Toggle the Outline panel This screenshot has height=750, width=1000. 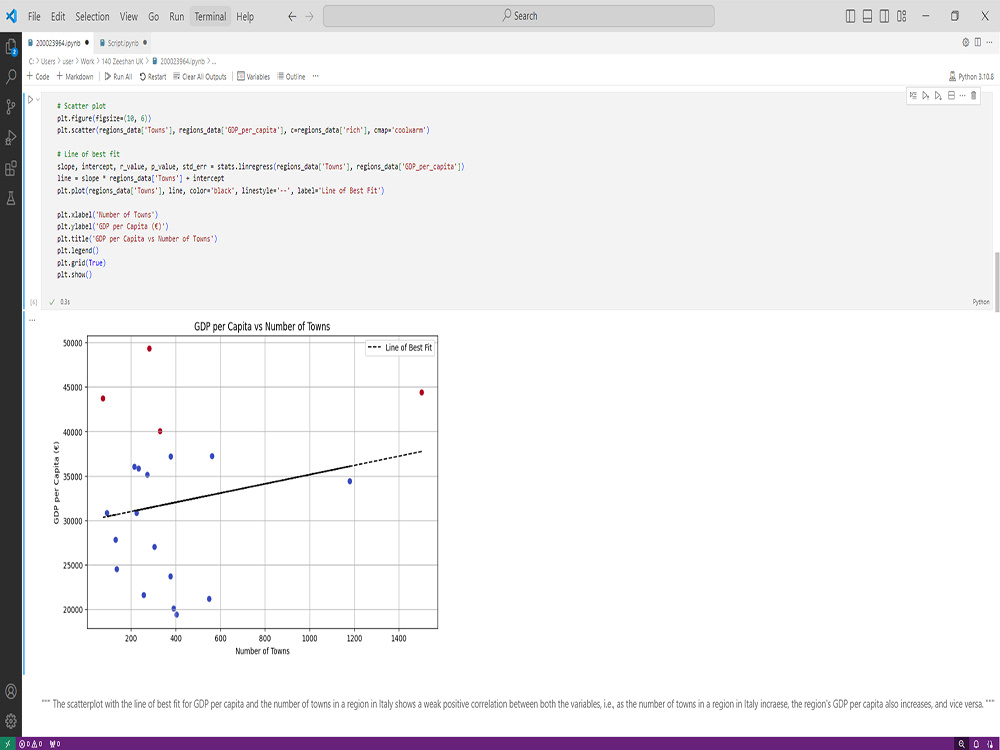(x=290, y=76)
